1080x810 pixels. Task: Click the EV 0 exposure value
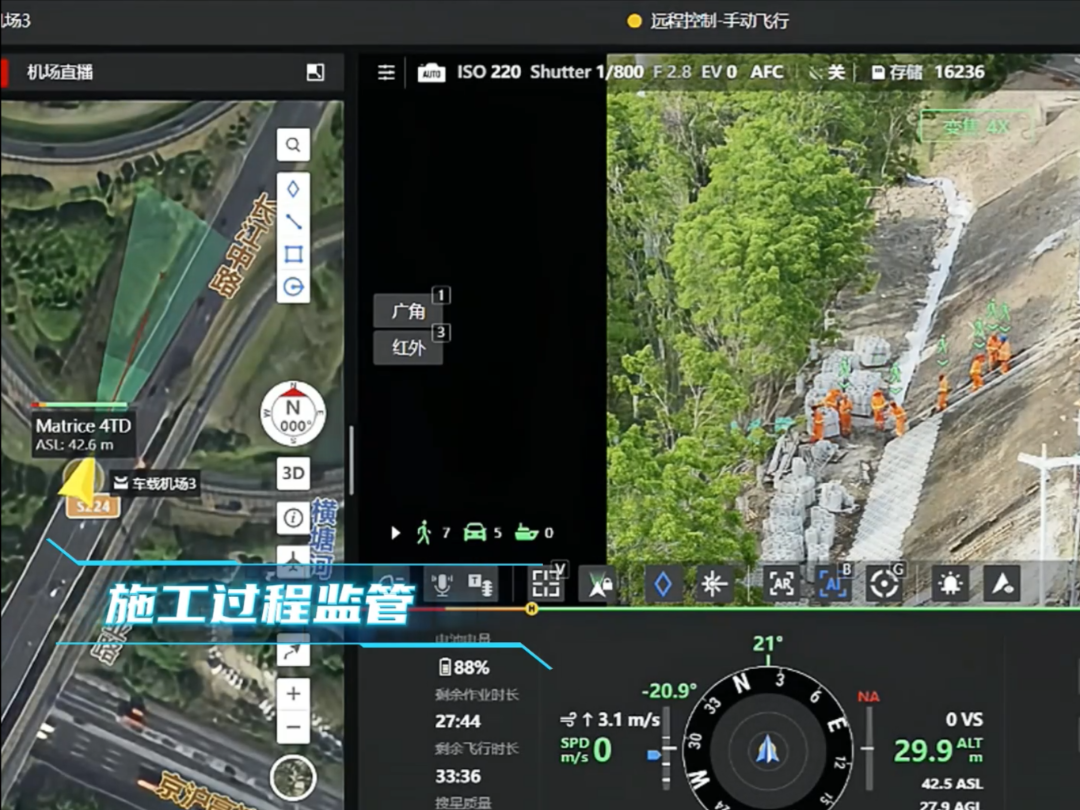coord(719,72)
